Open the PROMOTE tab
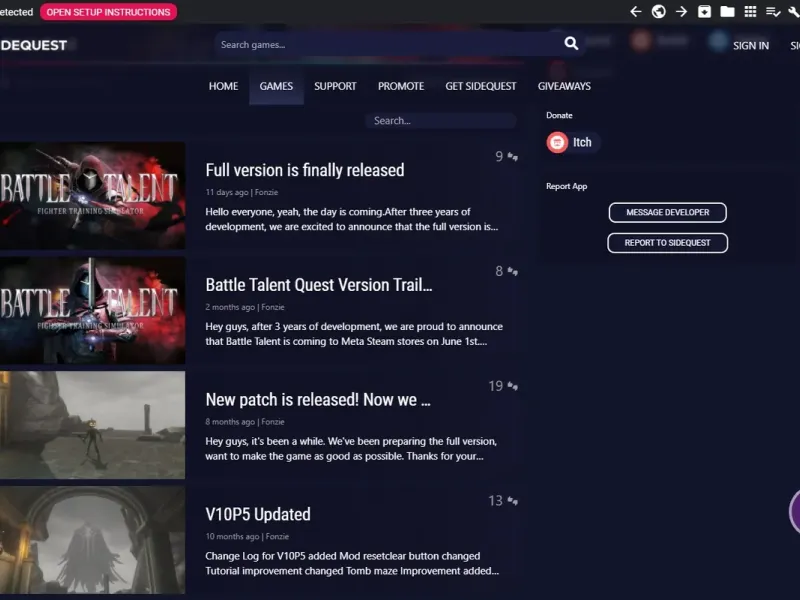This screenshot has width=800, height=600. point(401,86)
